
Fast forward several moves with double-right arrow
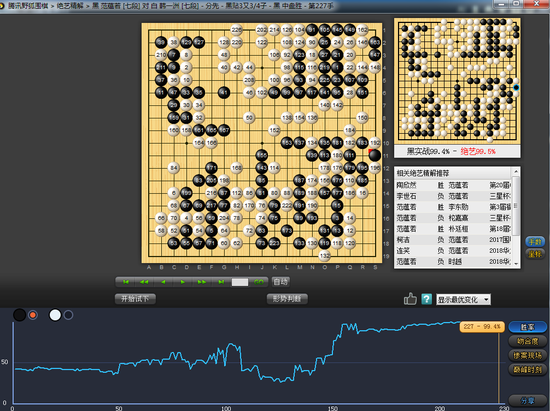(x=202, y=282)
